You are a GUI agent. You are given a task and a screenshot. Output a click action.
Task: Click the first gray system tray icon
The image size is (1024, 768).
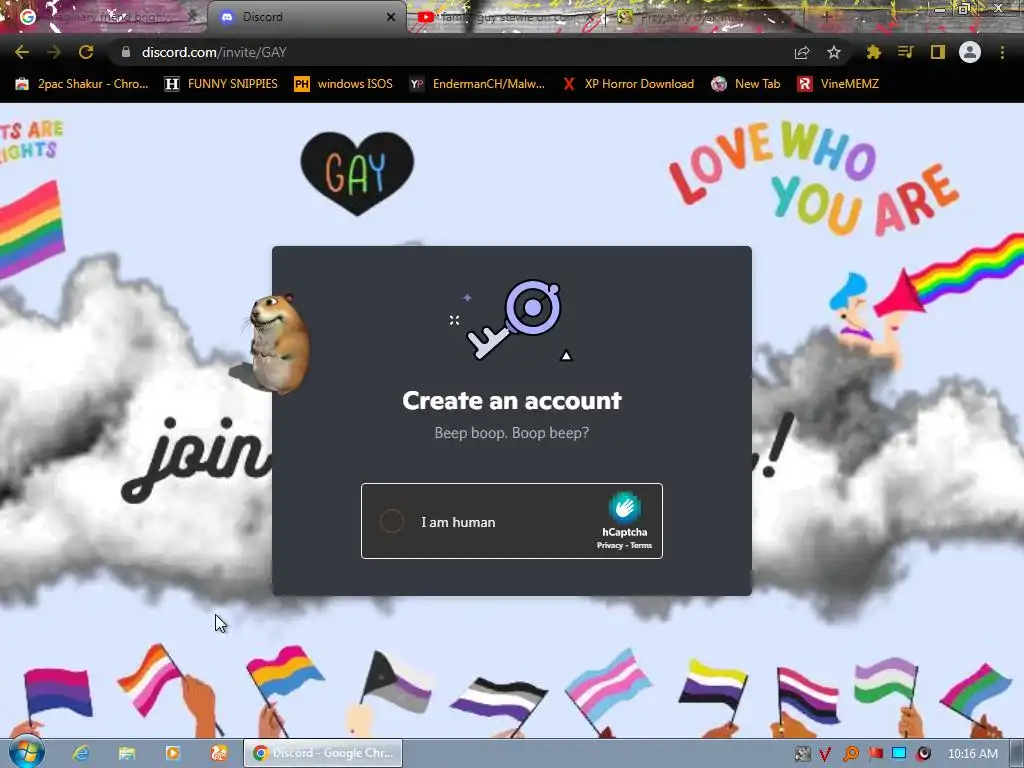[802, 754]
